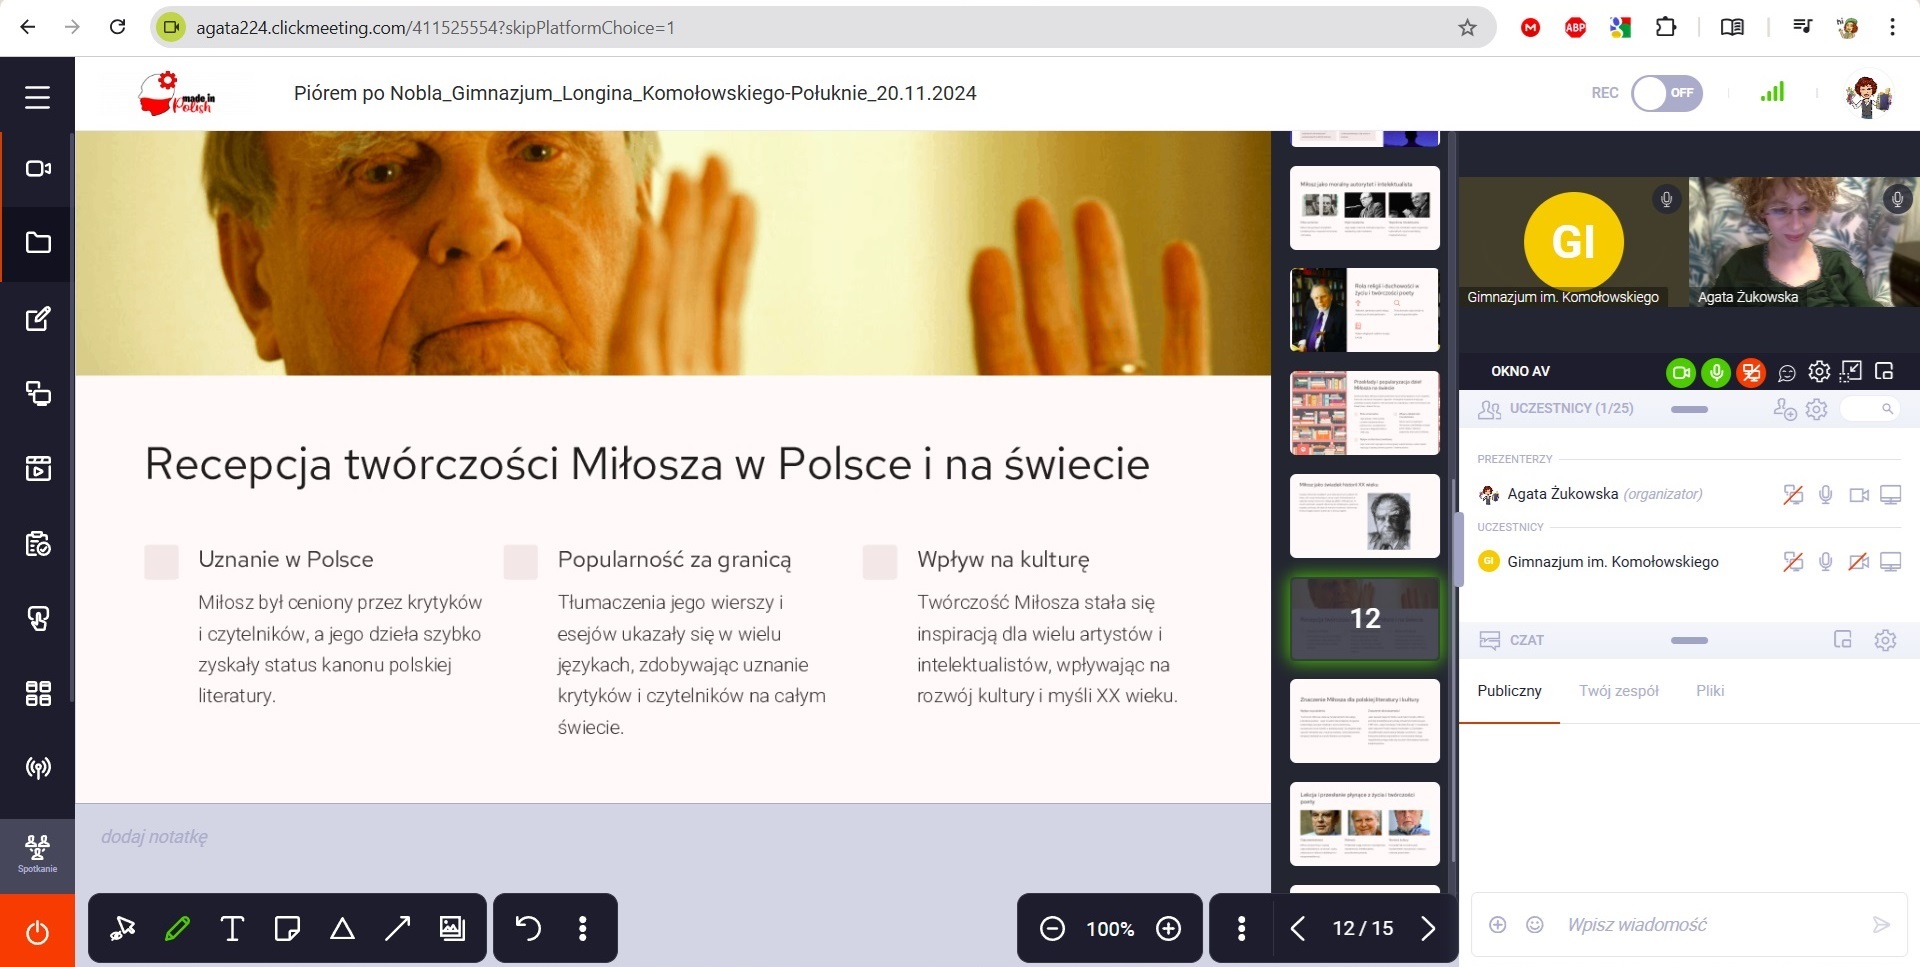Toggle Agata Żukowska's microphone in participant list
Viewport: 1920px width, 967px height.
(x=1826, y=495)
